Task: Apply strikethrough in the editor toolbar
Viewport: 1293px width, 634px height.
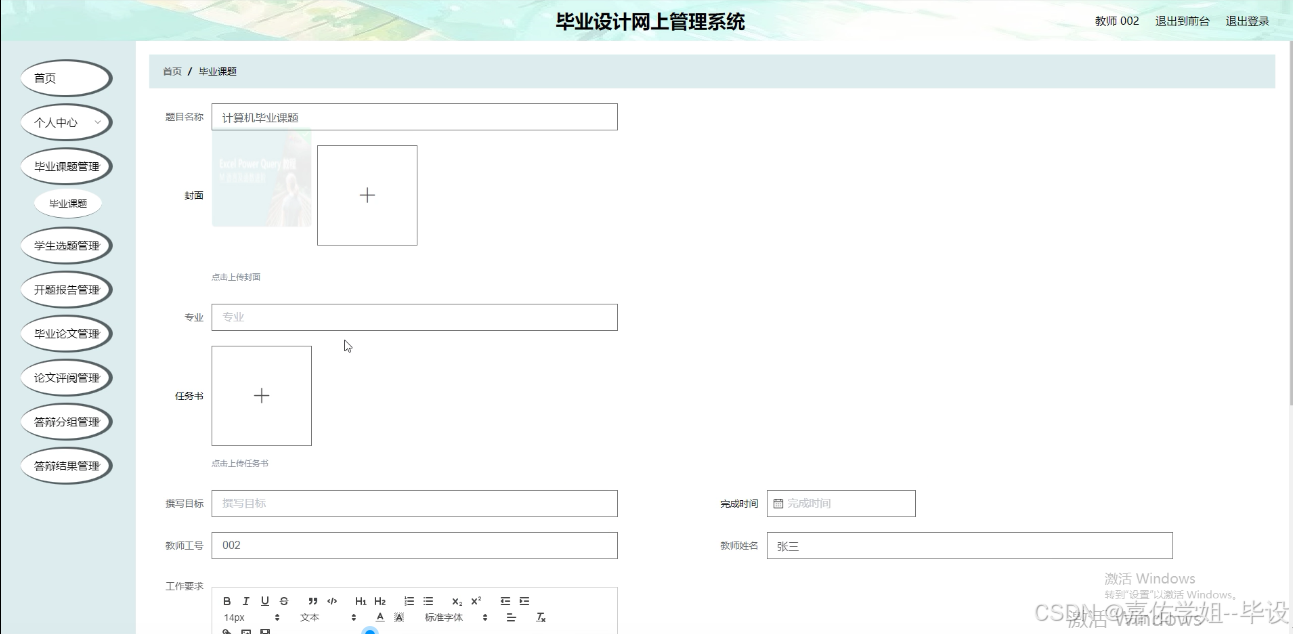Action: coord(283,601)
